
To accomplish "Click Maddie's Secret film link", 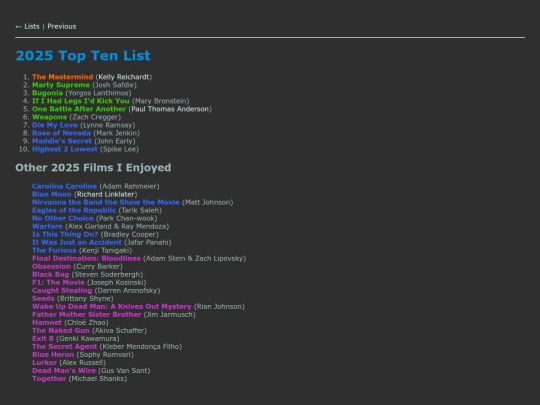I will 62,141.
